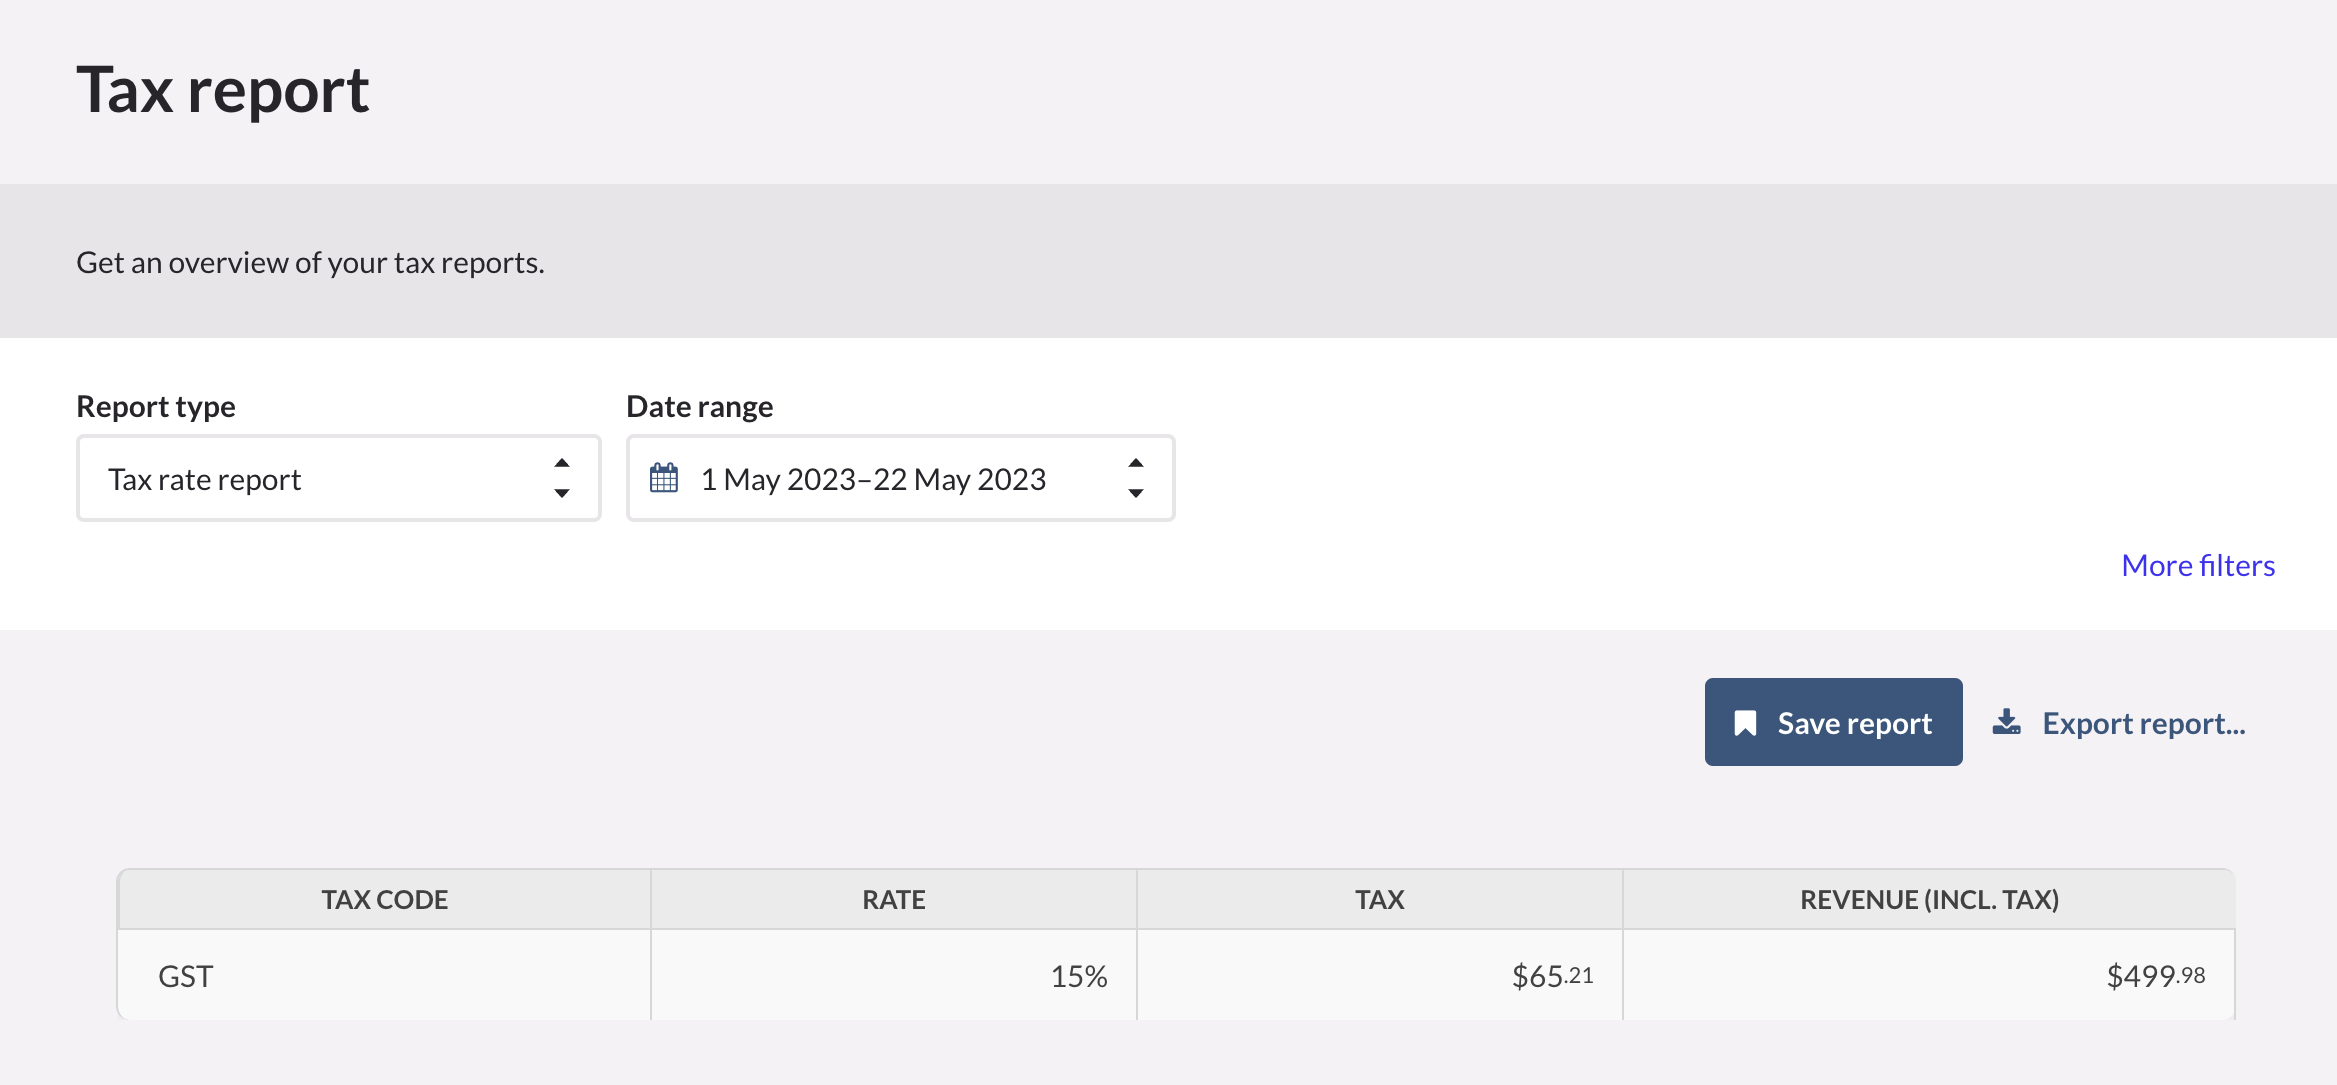This screenshot has height=1085, width=2337.
Task: Click the 15% rate cell
Action: (x=894, y=976)
